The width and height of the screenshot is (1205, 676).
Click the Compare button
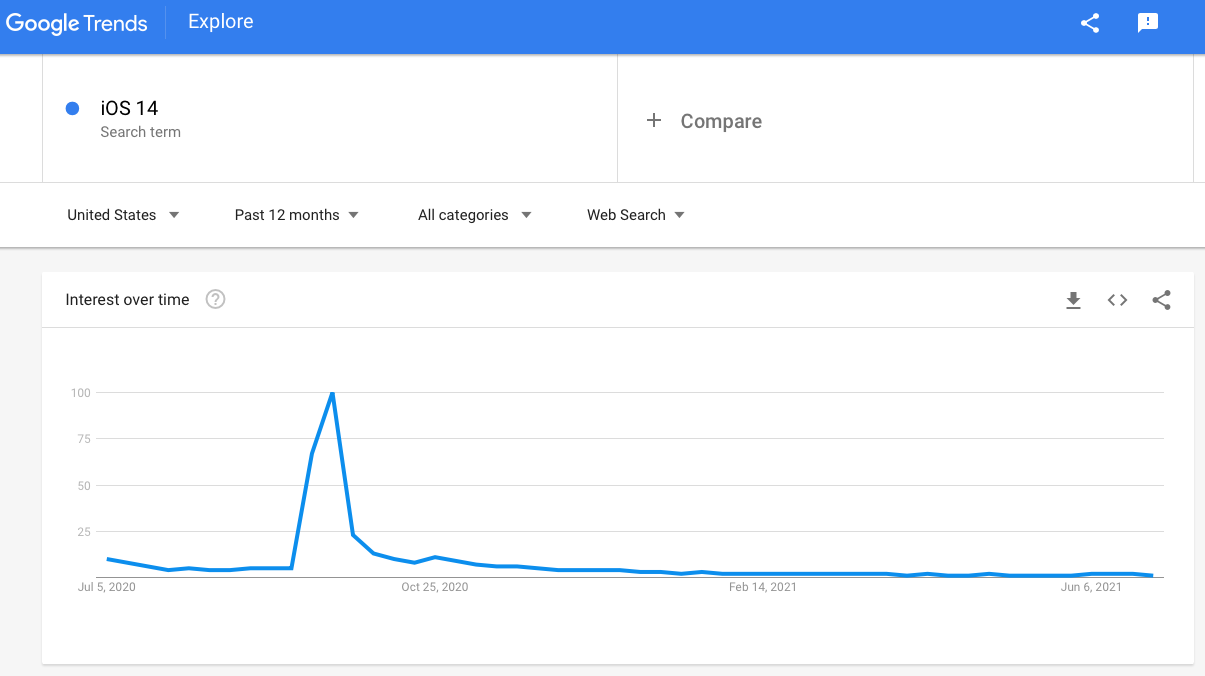720,121
